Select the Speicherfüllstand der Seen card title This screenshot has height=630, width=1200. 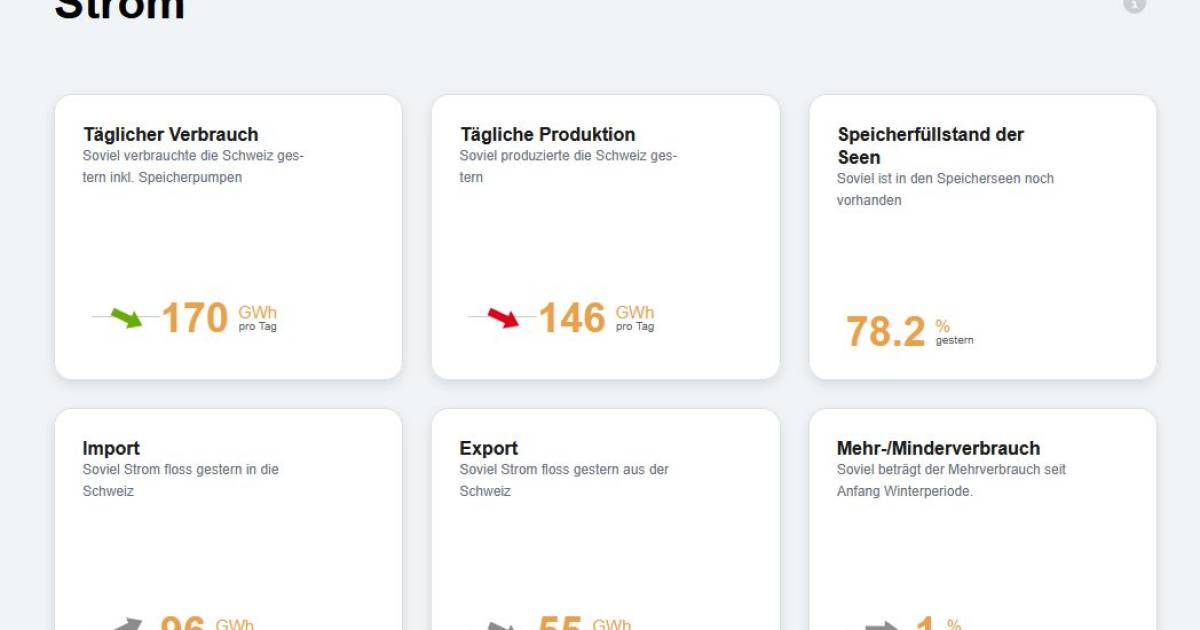pyautogui.click(x=930, y=145)
